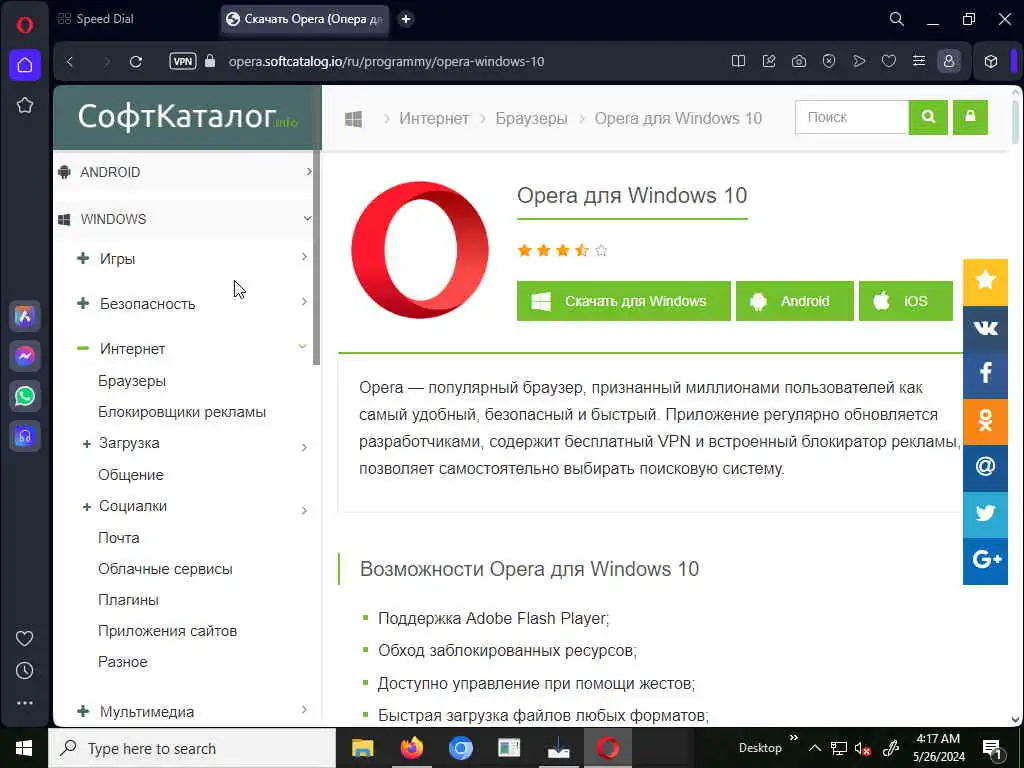The height and width of the screenshot is (768, 1024).
Task: Share page via Facebook button
Action: click(x=985, y=375)
